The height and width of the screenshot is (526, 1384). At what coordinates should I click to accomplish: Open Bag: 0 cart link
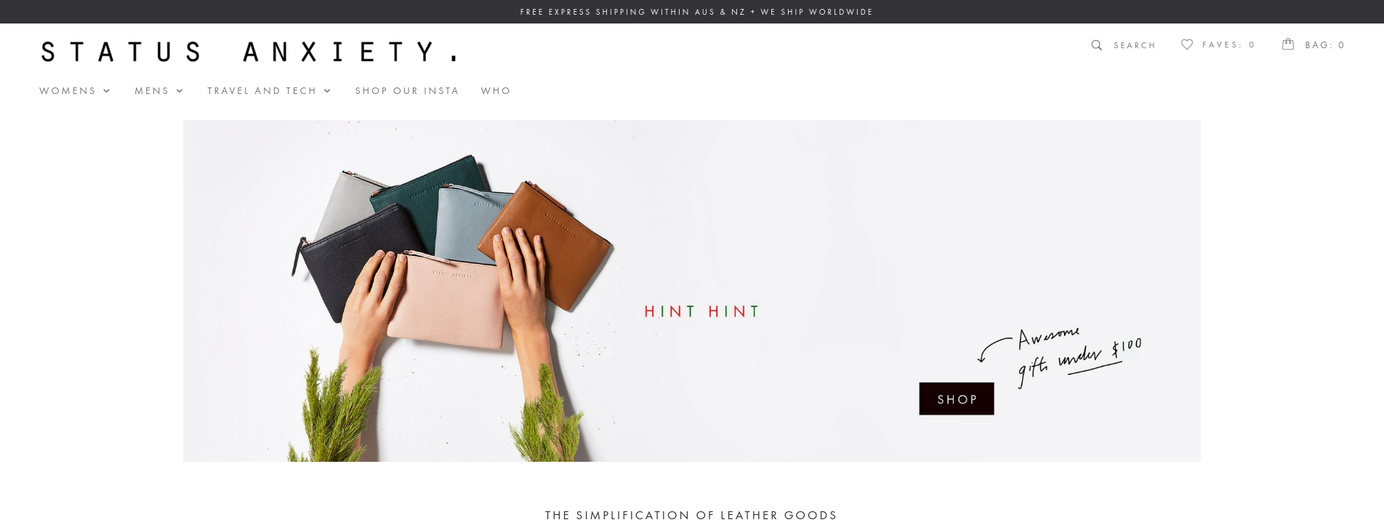pyautogui.click(x=1325, y=45)
